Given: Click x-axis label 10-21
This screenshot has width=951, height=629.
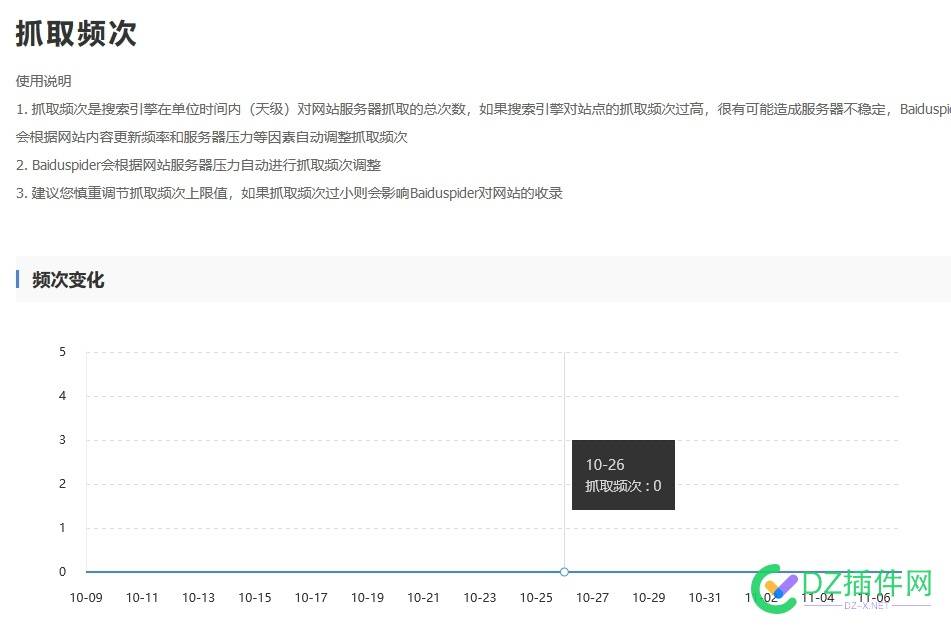Looking at the screenshot, I should 423,597.
